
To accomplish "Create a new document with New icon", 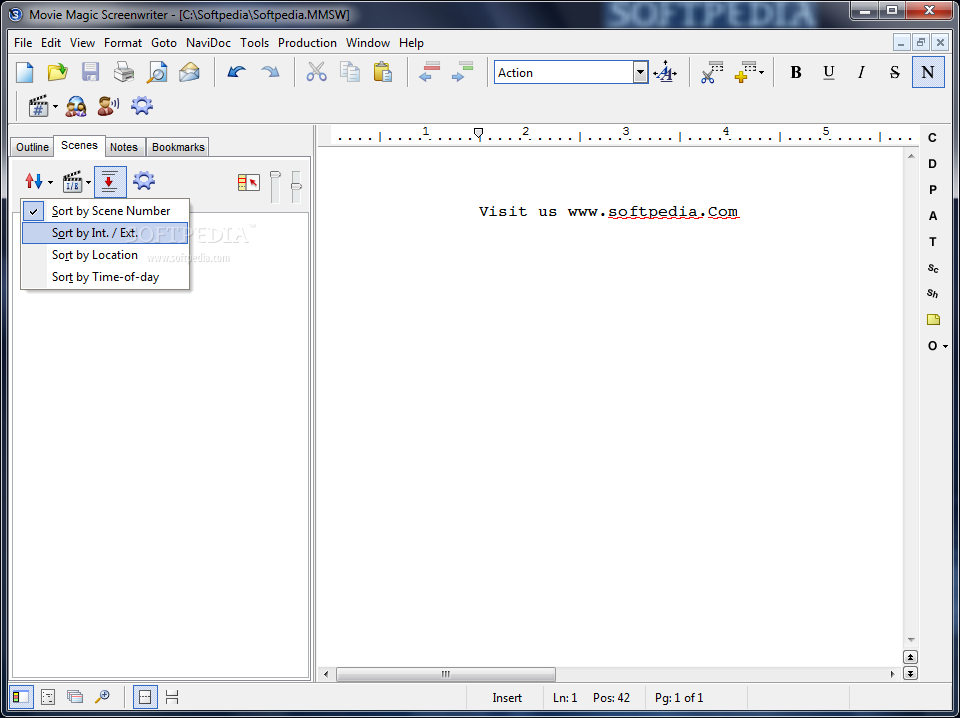I will [x=24, y=72].
